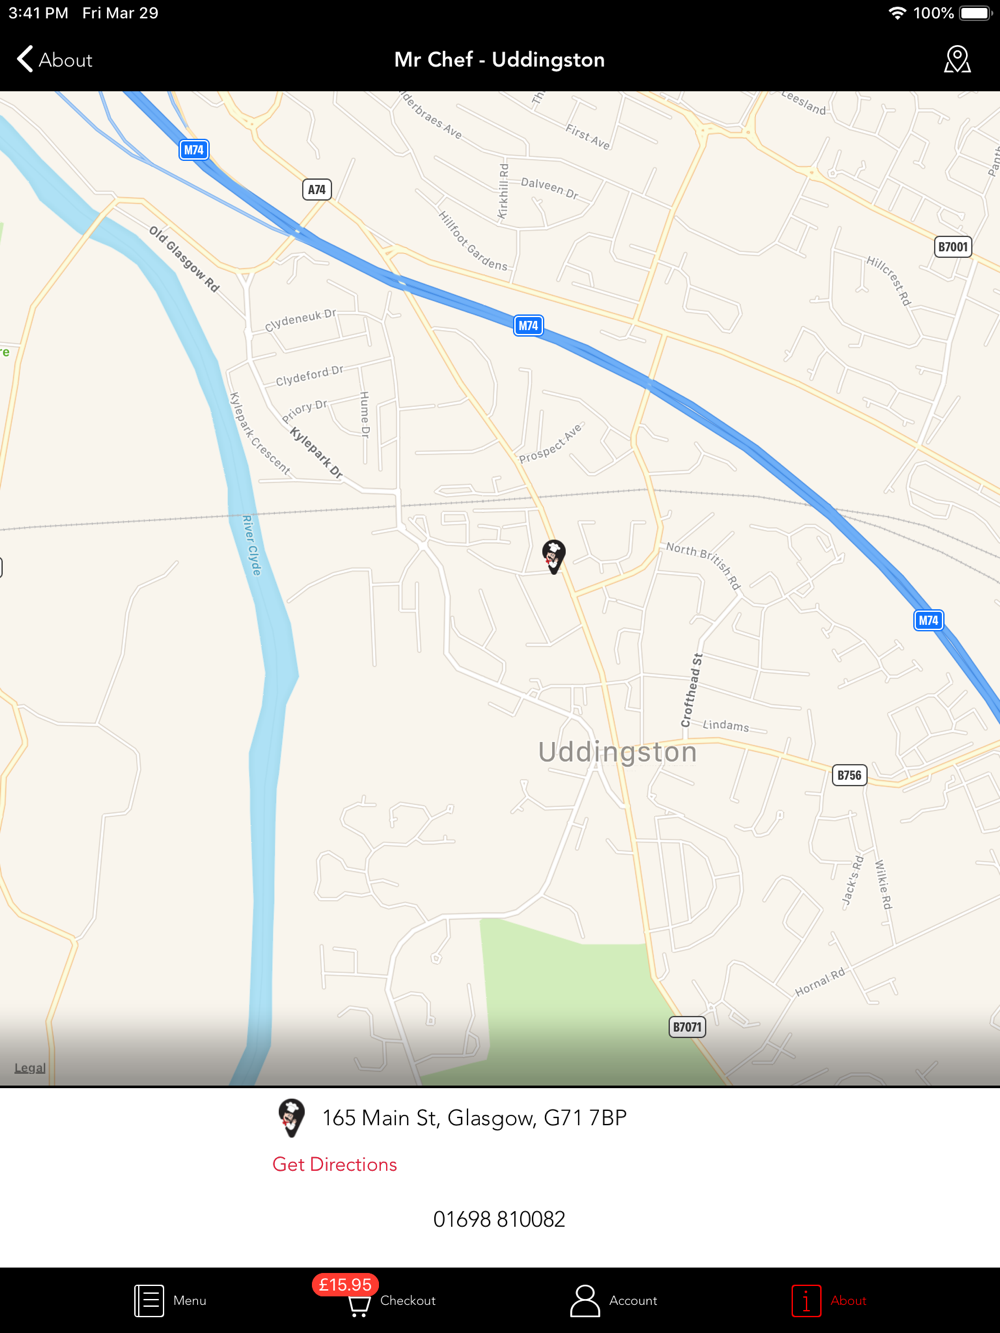Open the Menu tab list icon
The image size is (1000, 1333).
pyautogui.click(x=149, y=1300)
